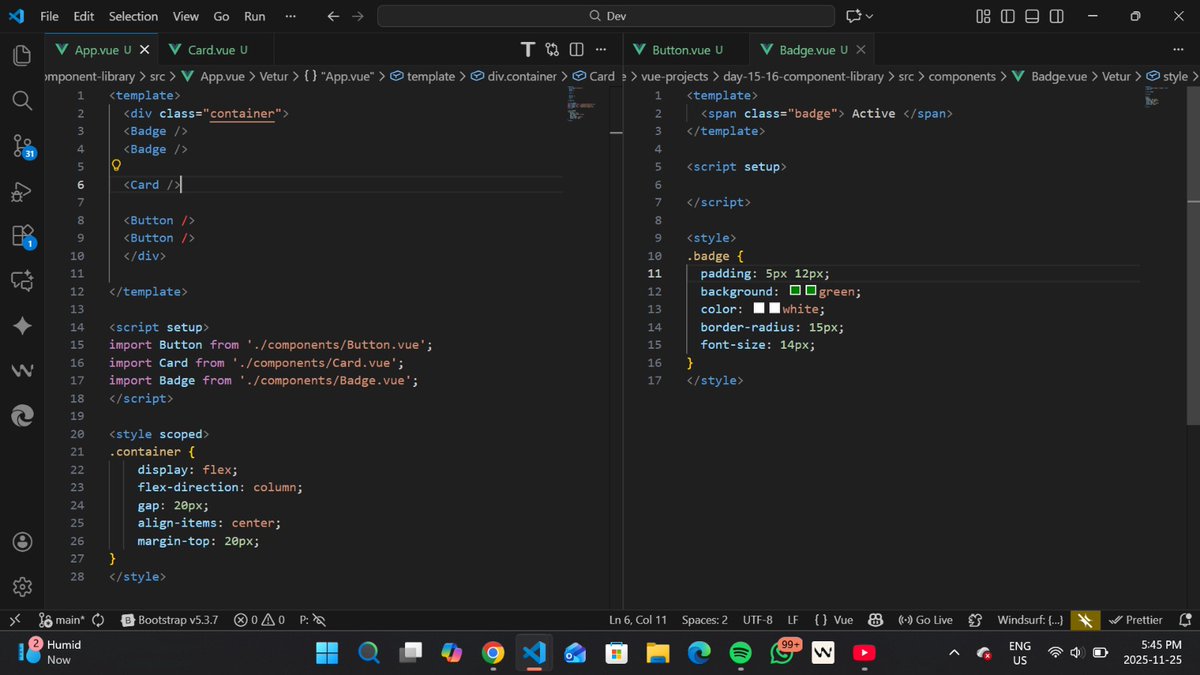Click the main branch in status bar
This screenshot has width=1200, height=675.
pos(63,620)
